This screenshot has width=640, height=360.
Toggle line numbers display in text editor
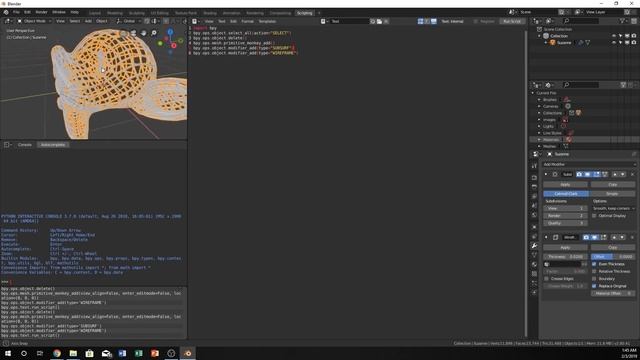[420, 21]
